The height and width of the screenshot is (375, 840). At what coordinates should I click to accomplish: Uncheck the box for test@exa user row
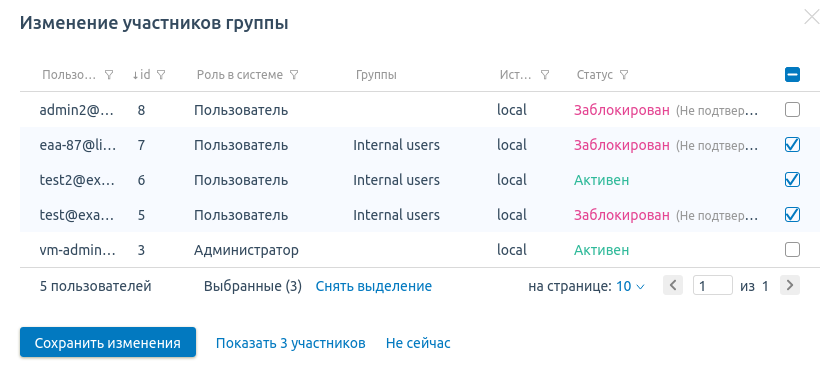pyautogui.click(x=792, y=215)
